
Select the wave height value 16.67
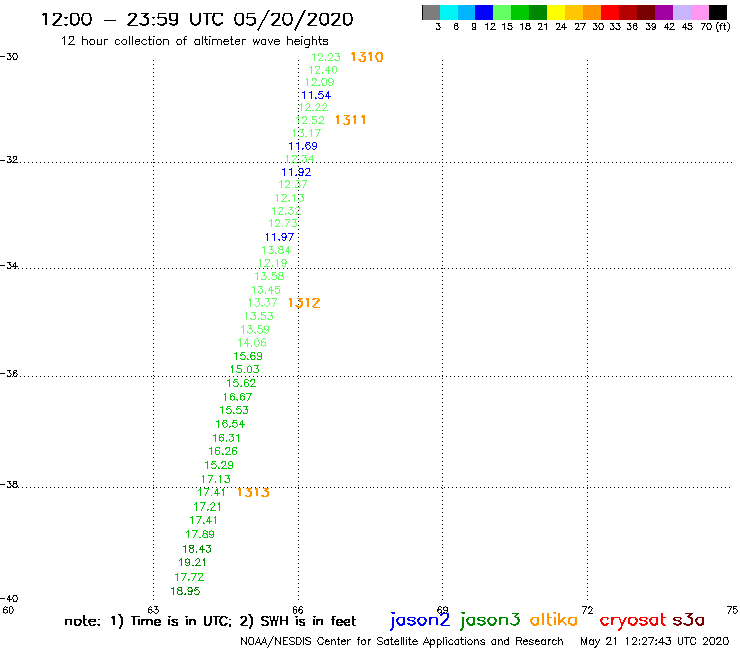tap(237, 397)
